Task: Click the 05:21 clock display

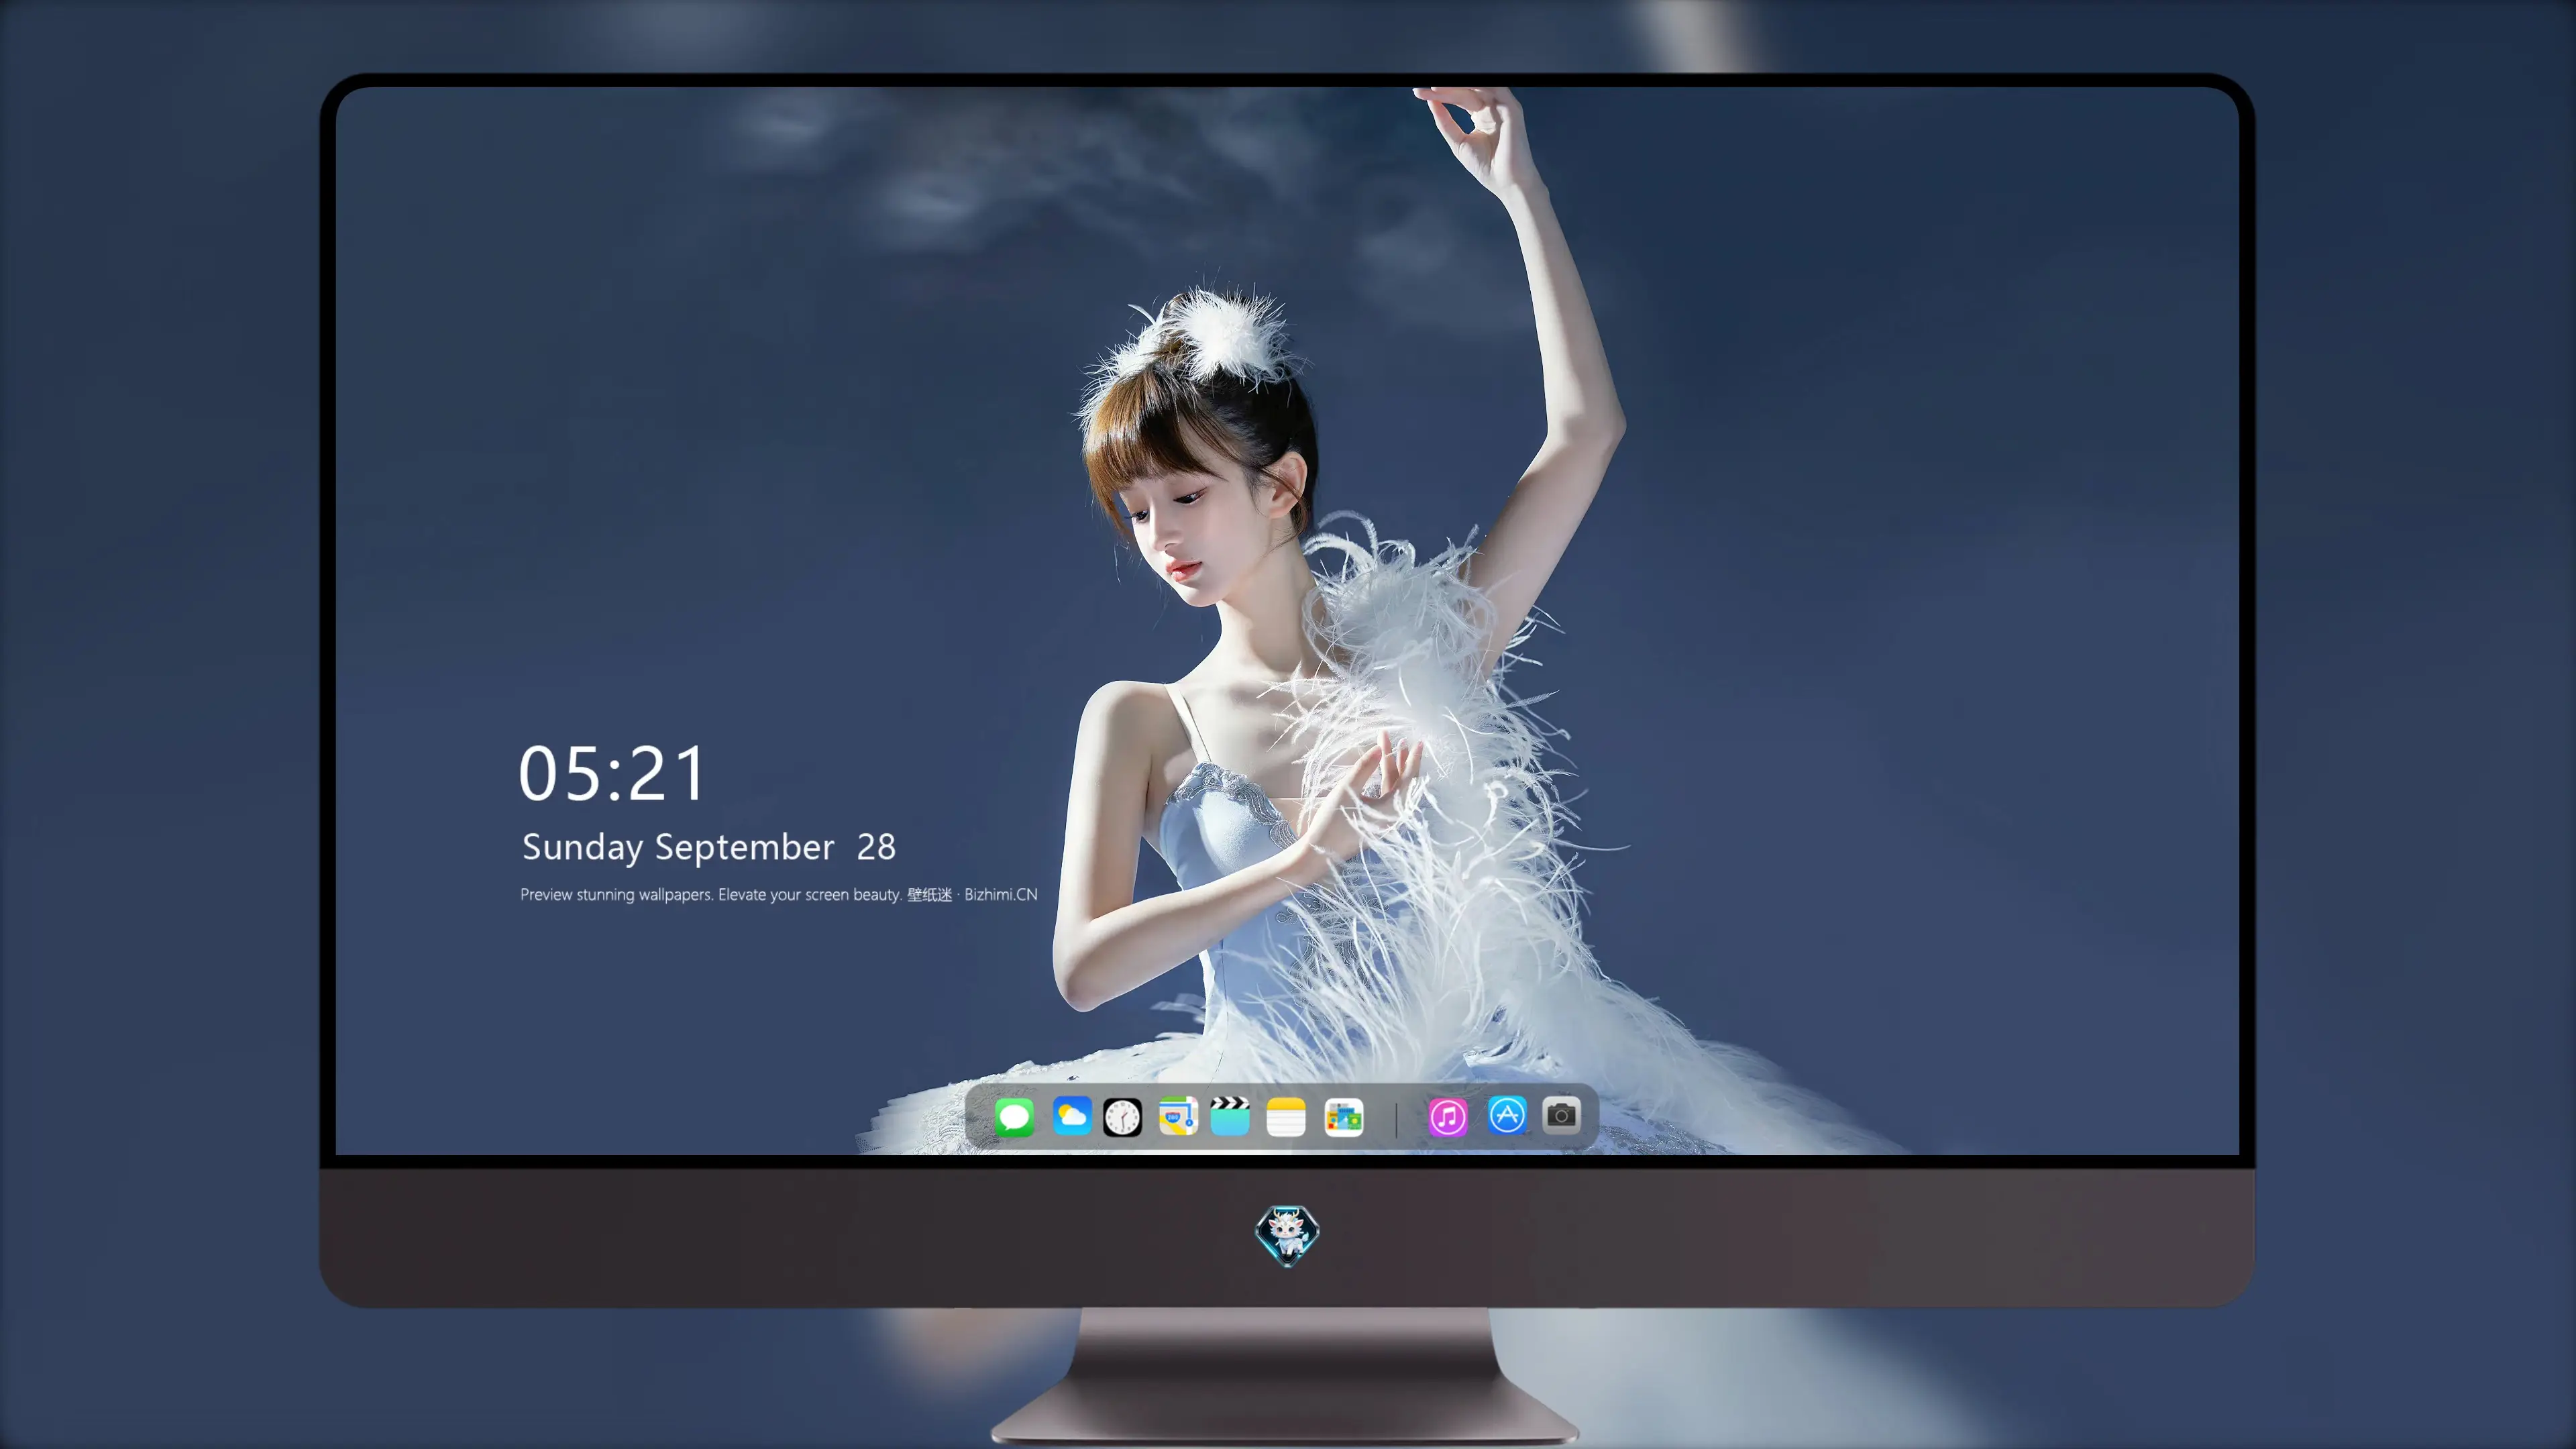Action: (x=612, y=774)
